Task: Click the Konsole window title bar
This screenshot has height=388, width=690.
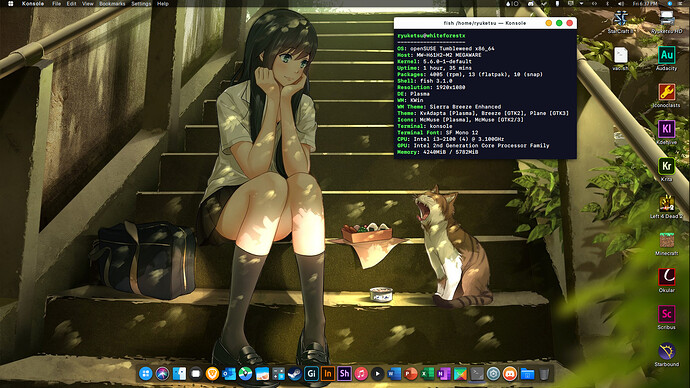Action: [485, 23]
